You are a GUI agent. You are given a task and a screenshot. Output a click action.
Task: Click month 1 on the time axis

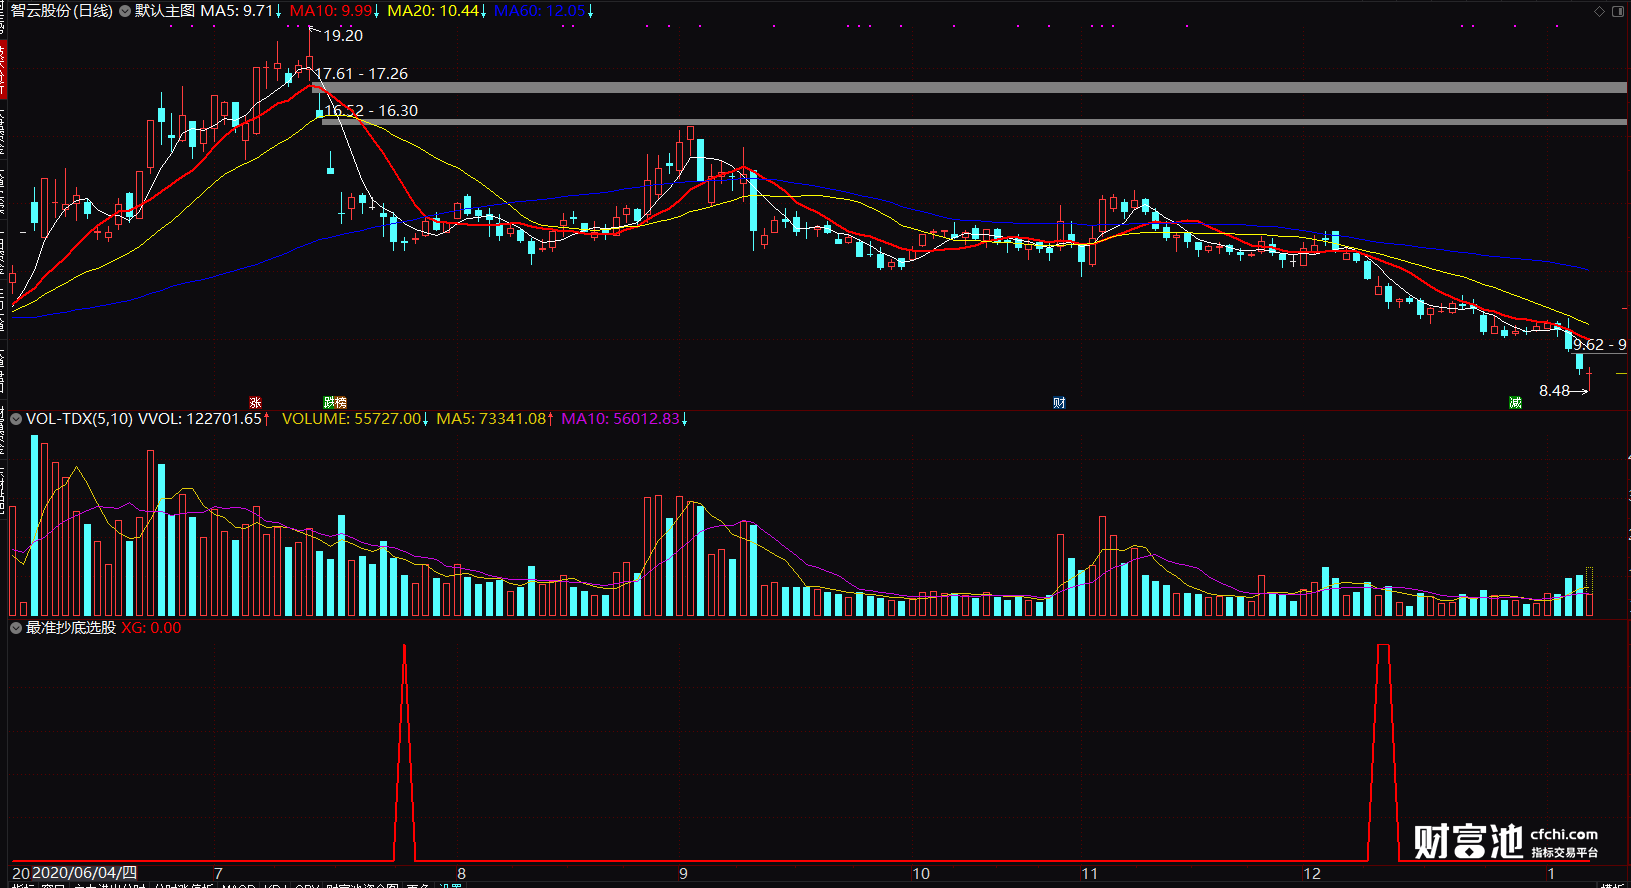pyautogui.click(x=1551, y=874)
